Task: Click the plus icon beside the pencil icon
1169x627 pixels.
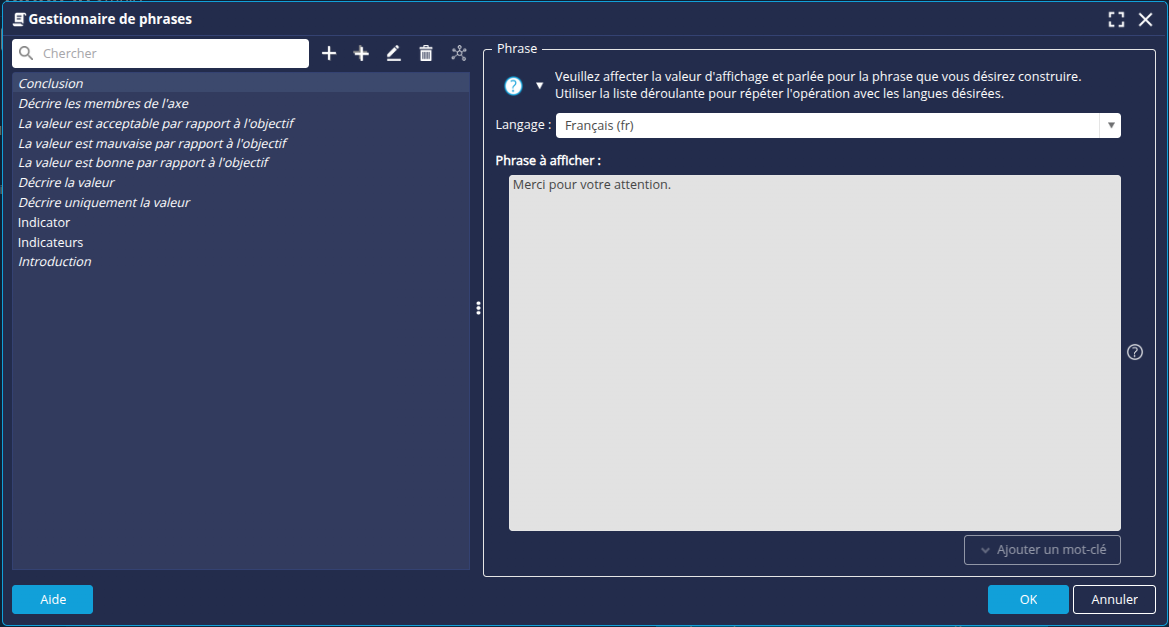Action: pos(362,54)
